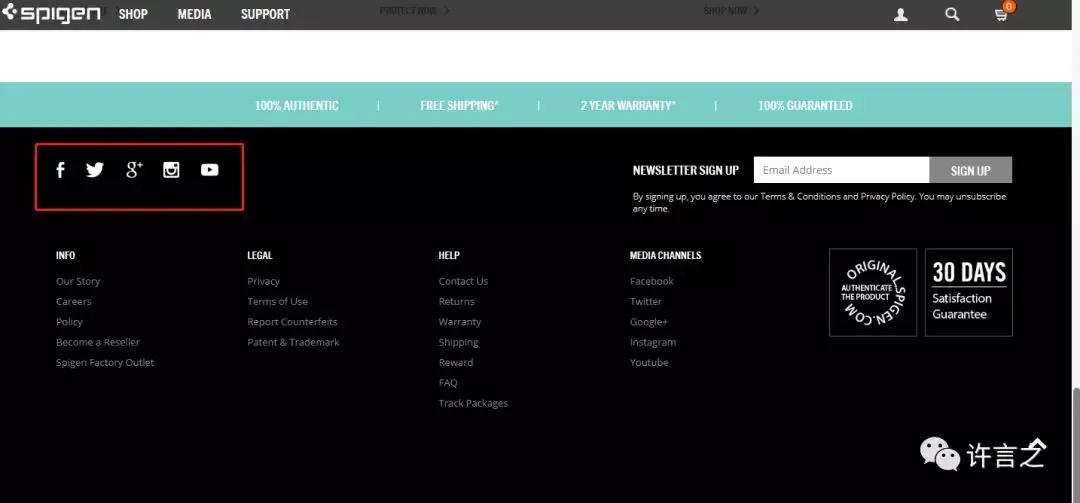Screen dimensions: 1080x503
Task: Click the Report Counterfeits link
Action: coord(292,322)
